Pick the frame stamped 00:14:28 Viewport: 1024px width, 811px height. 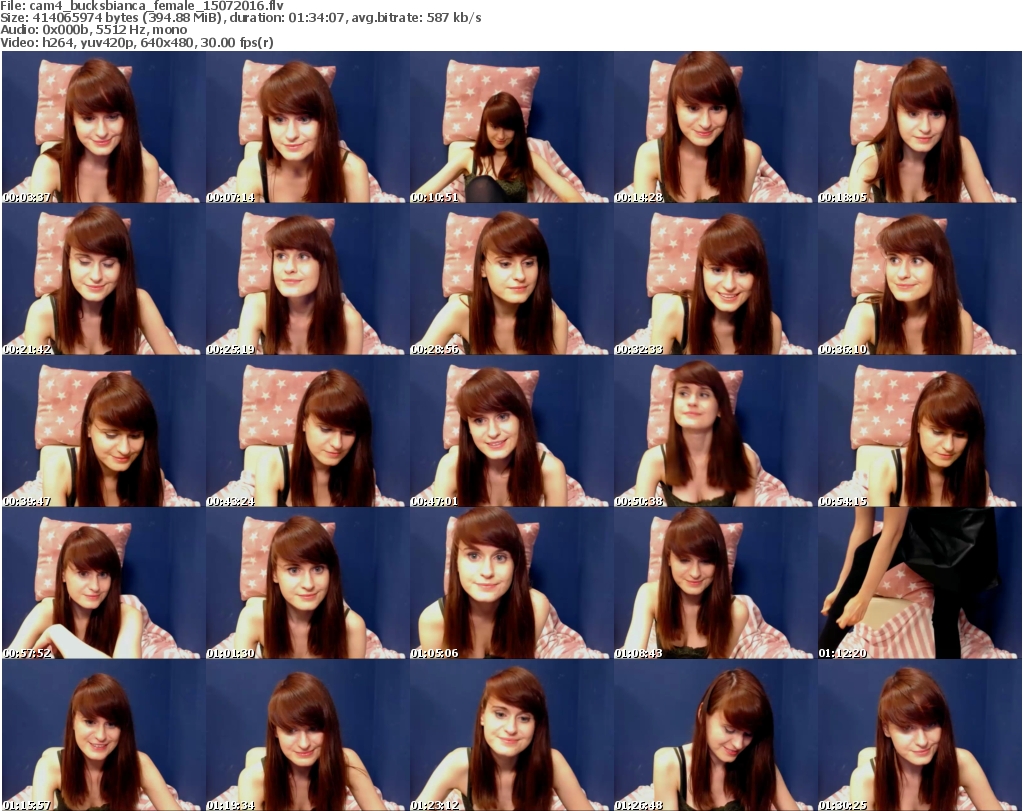[715, 127]
